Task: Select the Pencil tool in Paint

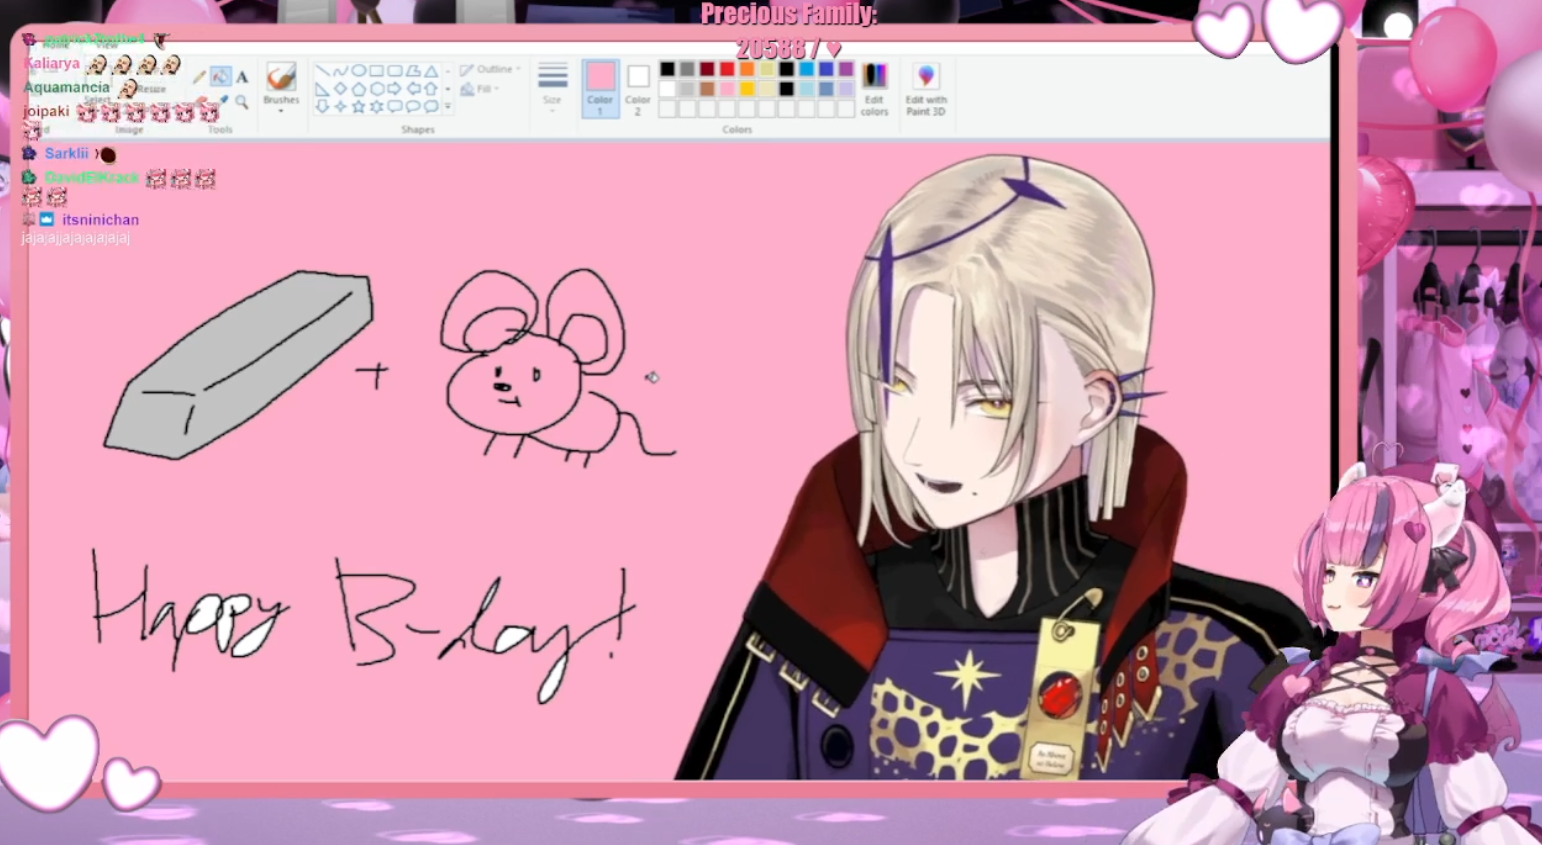Action: pyautogui.click(x=199, y=77)
